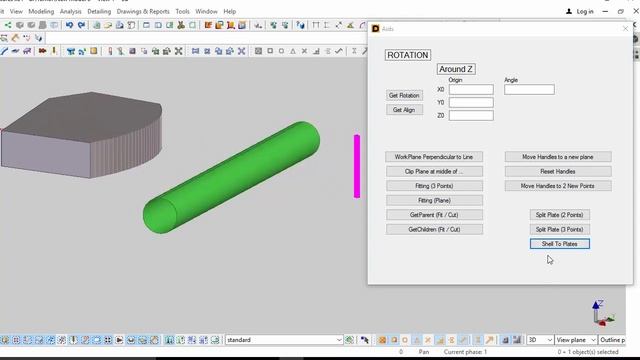This screenshot has width=640, height=360.
Task: Select the magenta vertical bar object
Action: click(x=357, y=166)
